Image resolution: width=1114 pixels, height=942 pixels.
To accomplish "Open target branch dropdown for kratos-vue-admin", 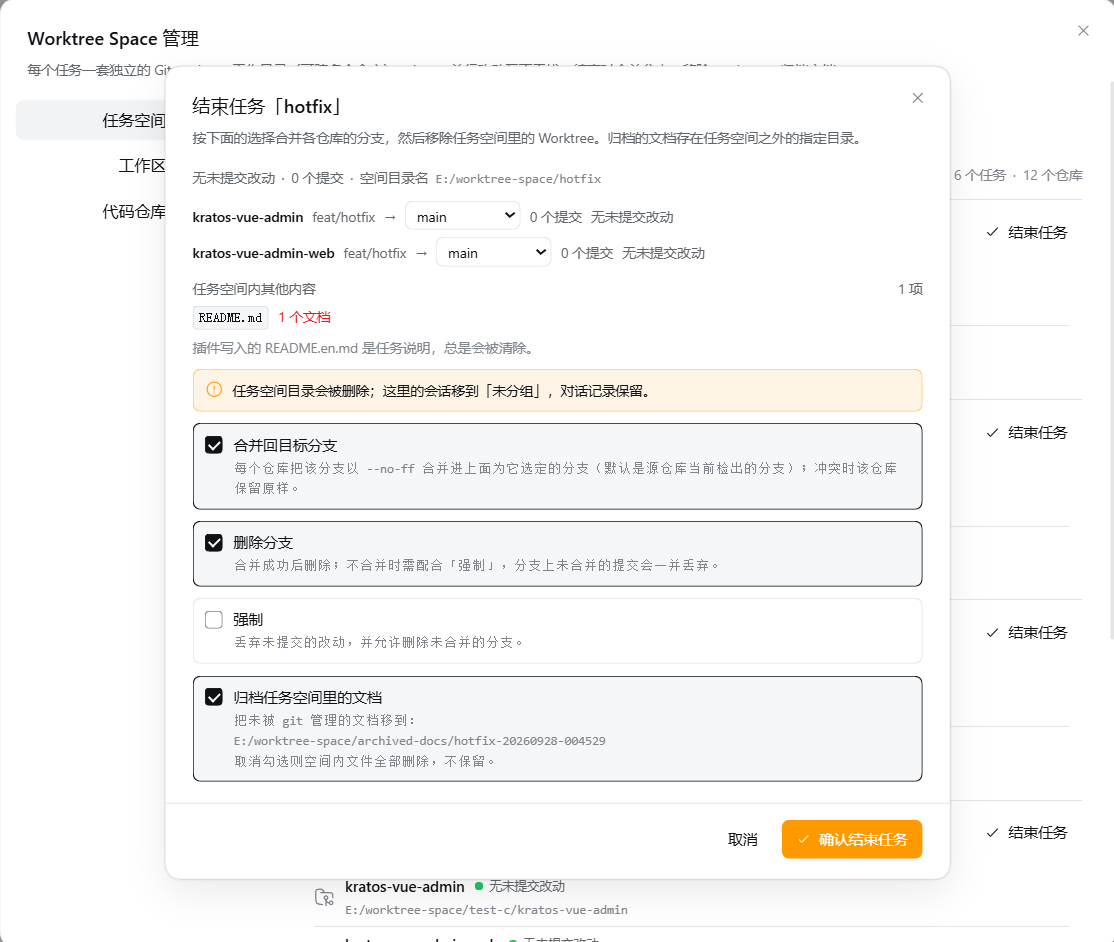I will click(x=463, y=217).
